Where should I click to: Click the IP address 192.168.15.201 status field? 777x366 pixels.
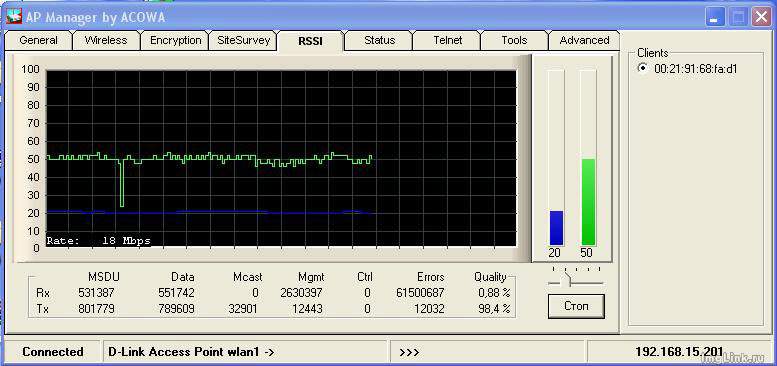point(678,352)
